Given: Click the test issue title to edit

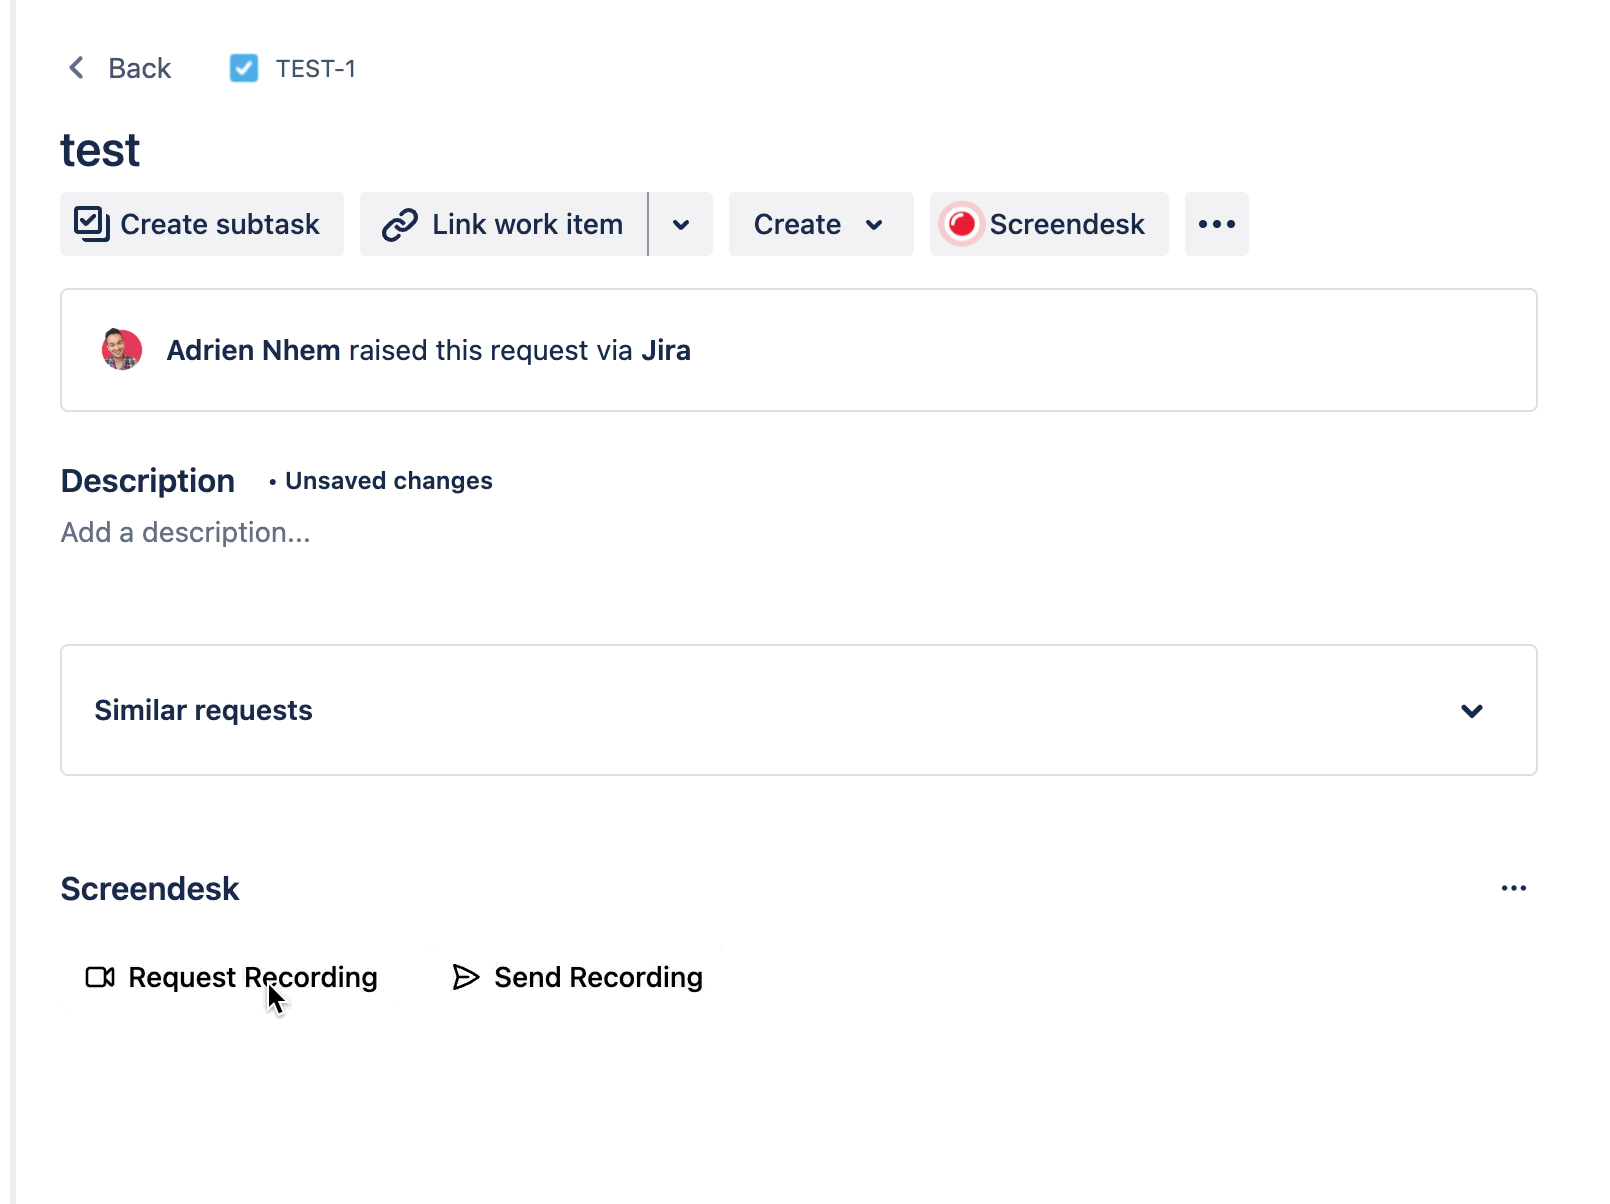Looking at the screenshot, I should click(100, 151).
